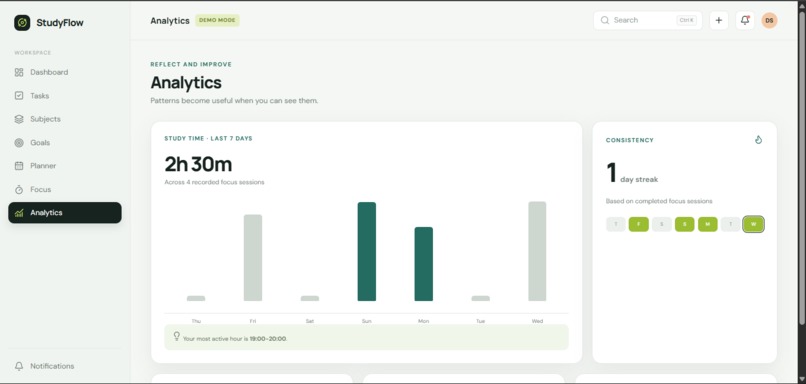Click the vertical page scrollbar
Viewport: 806px width, 384px height.
[802, 170]
